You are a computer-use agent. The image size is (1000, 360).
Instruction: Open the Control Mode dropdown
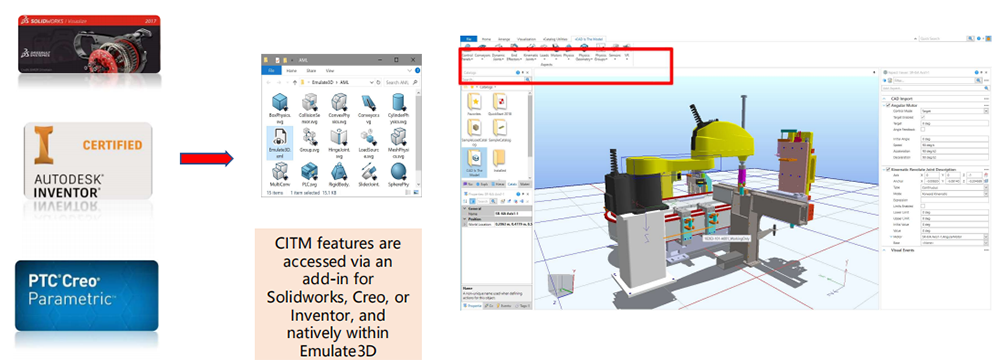(954, 110)
